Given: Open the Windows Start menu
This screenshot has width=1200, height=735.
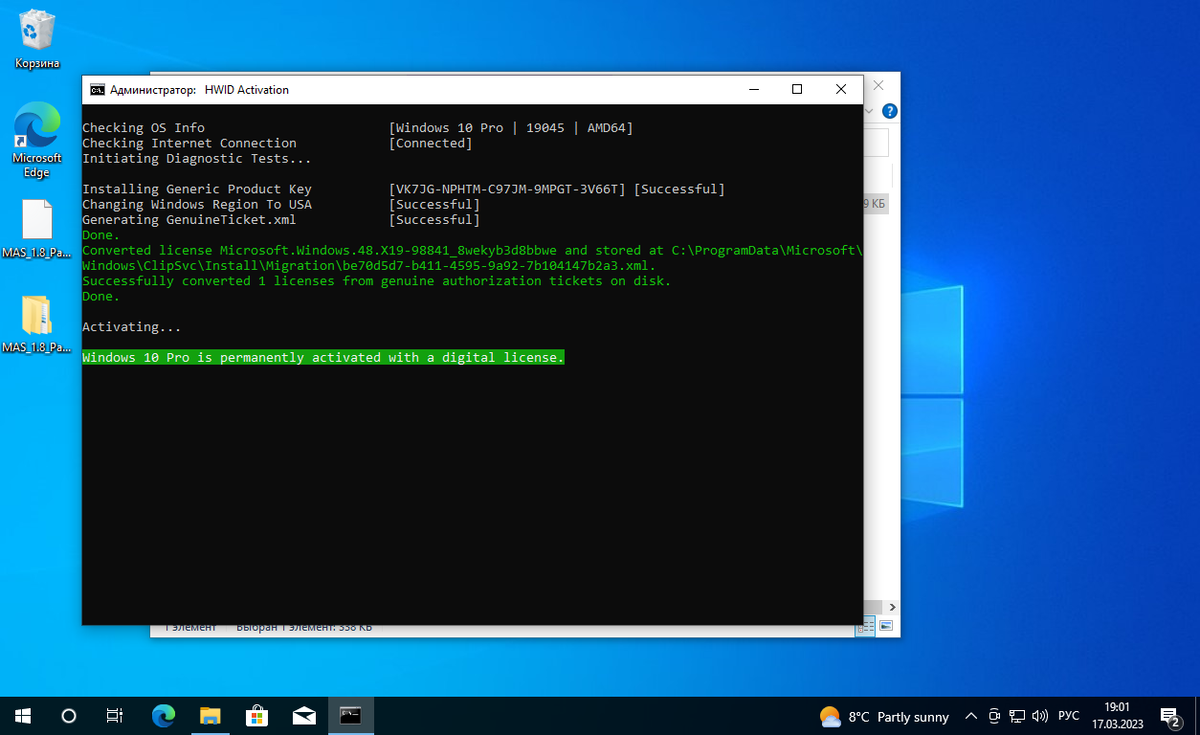Looking at the screenshot, I should point(23,716).
